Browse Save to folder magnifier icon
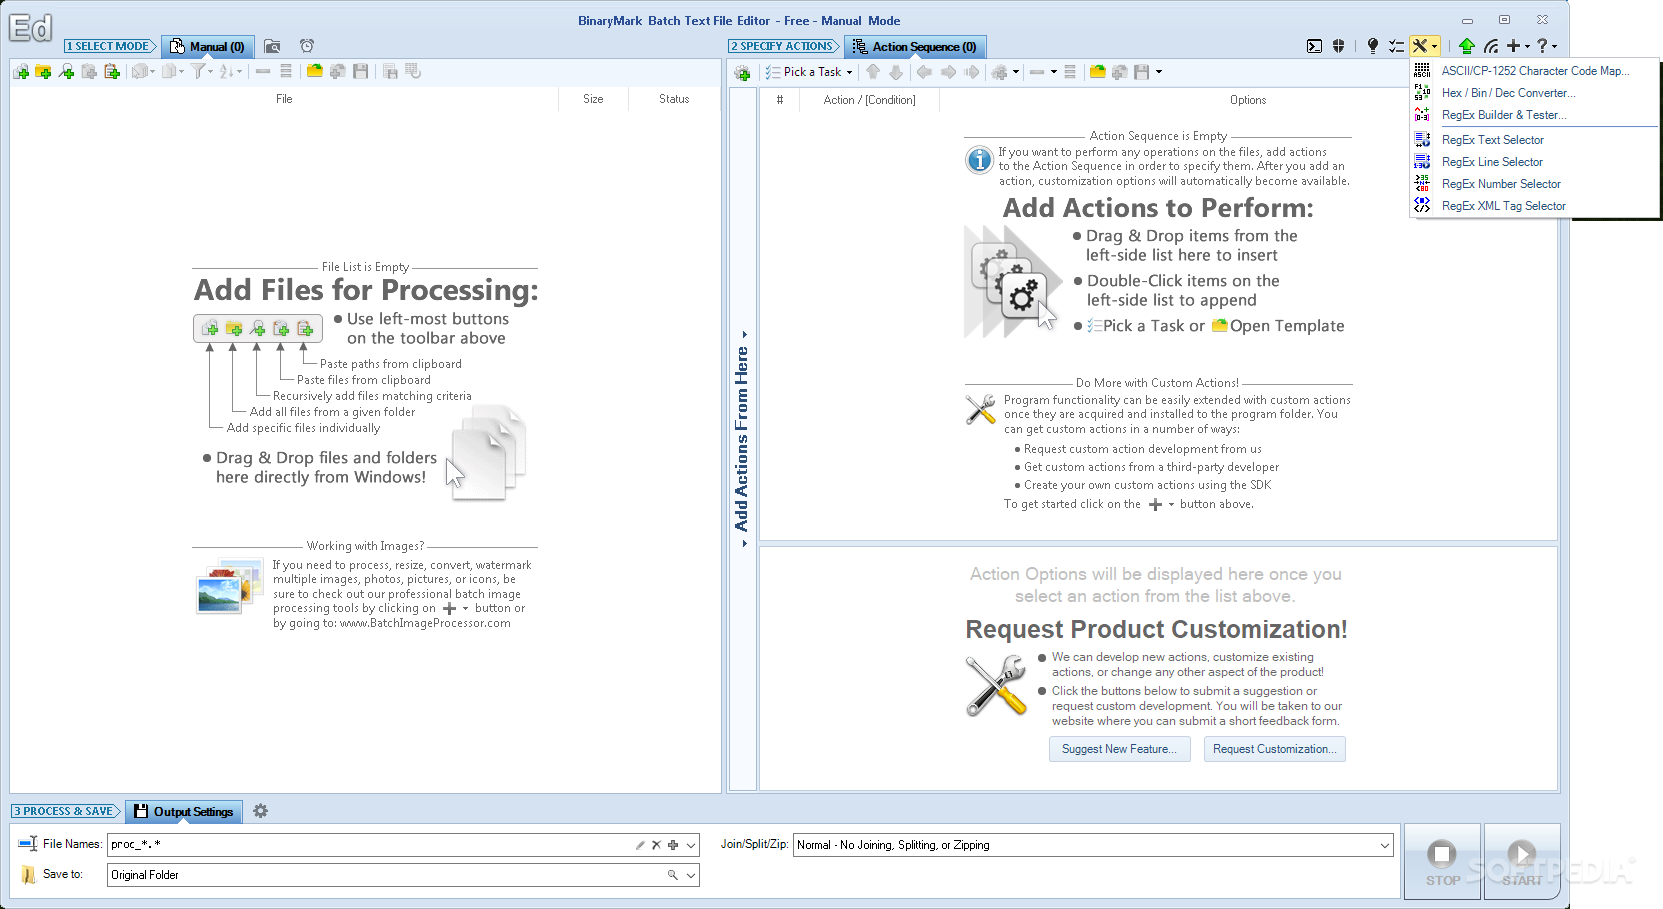This screenshot has height=909, width=1663. click(x=673, y=875)
